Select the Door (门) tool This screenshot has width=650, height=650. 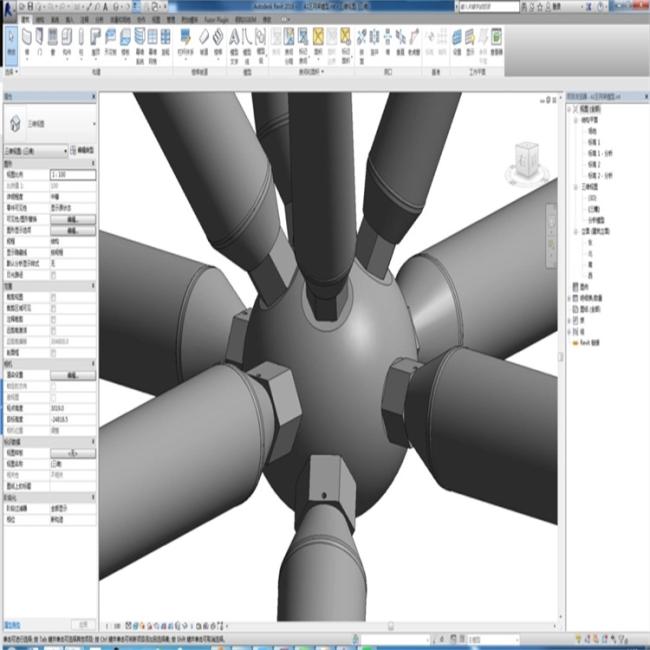point(40,42)
